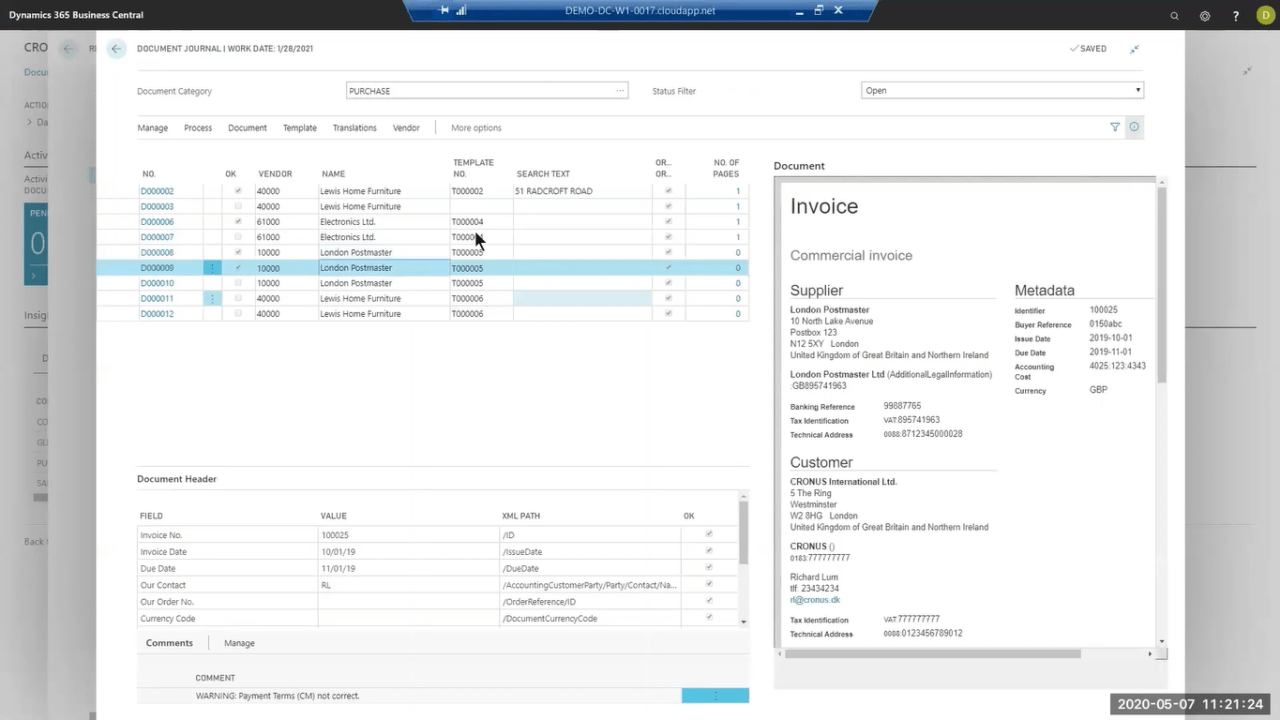Open help via the question mark icon
The height and width of the screenshot is (720, 1280).
1235,16
